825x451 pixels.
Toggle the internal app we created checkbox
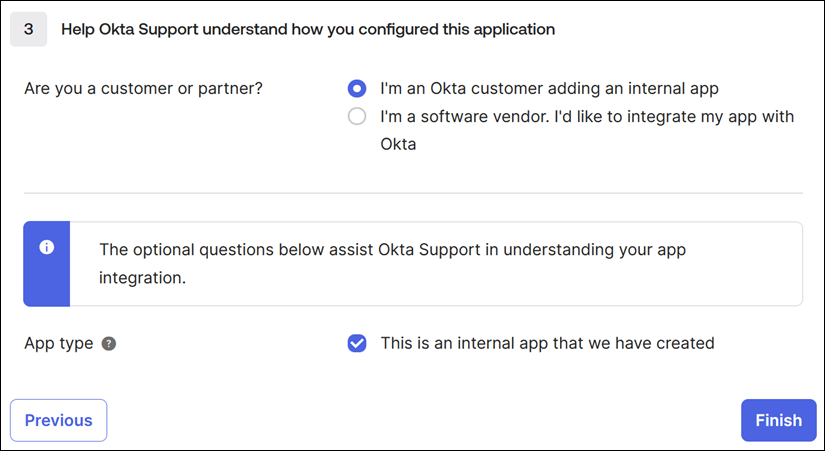(357, 344)
